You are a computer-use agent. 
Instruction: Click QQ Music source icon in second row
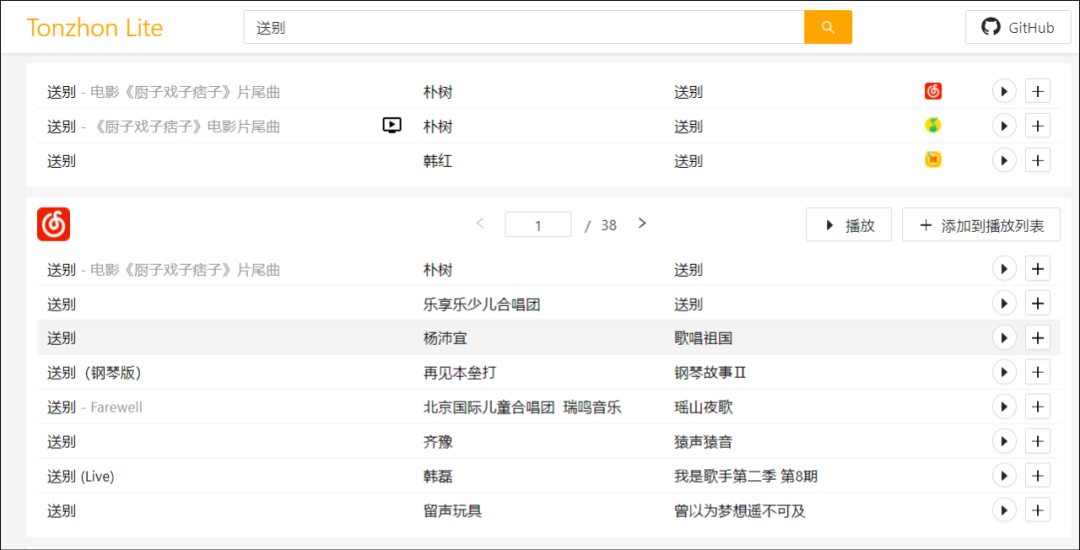coord(933,126)
